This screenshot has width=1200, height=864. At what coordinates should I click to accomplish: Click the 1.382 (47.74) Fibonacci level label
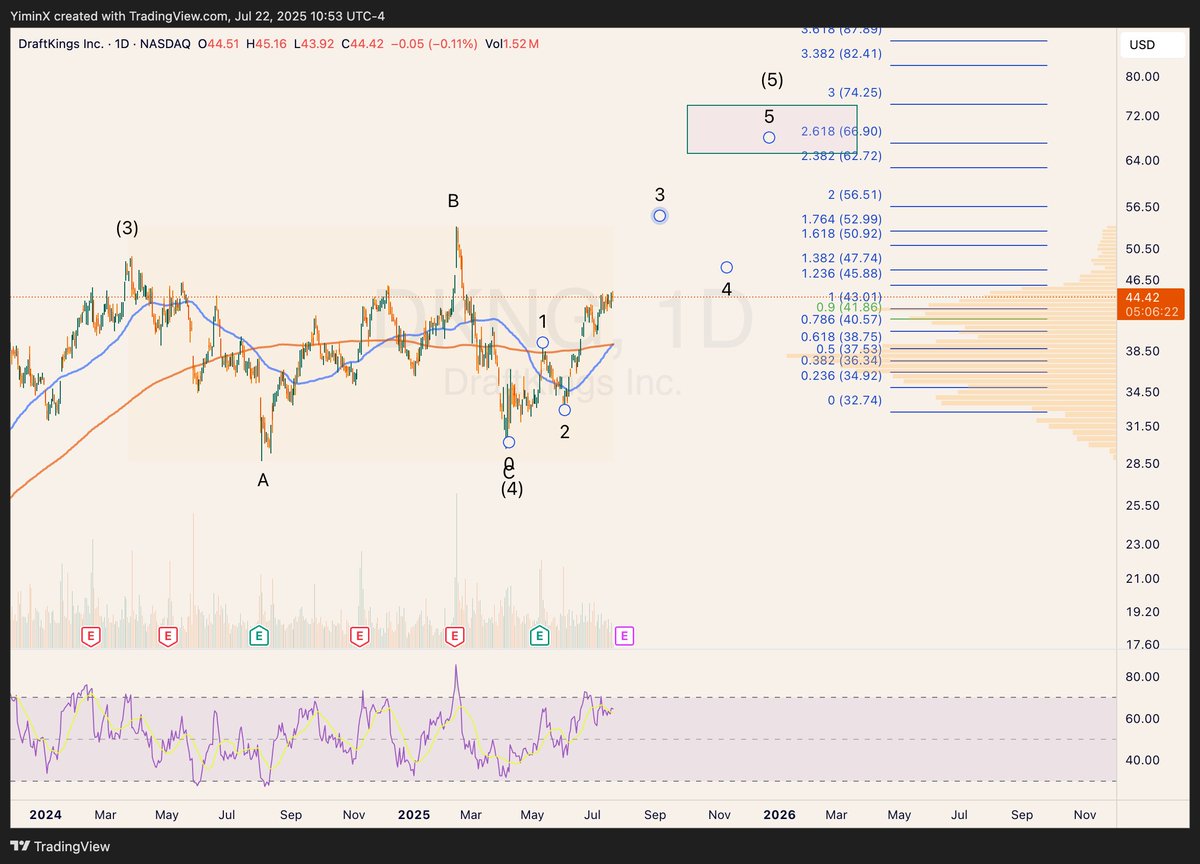[841, 258]
